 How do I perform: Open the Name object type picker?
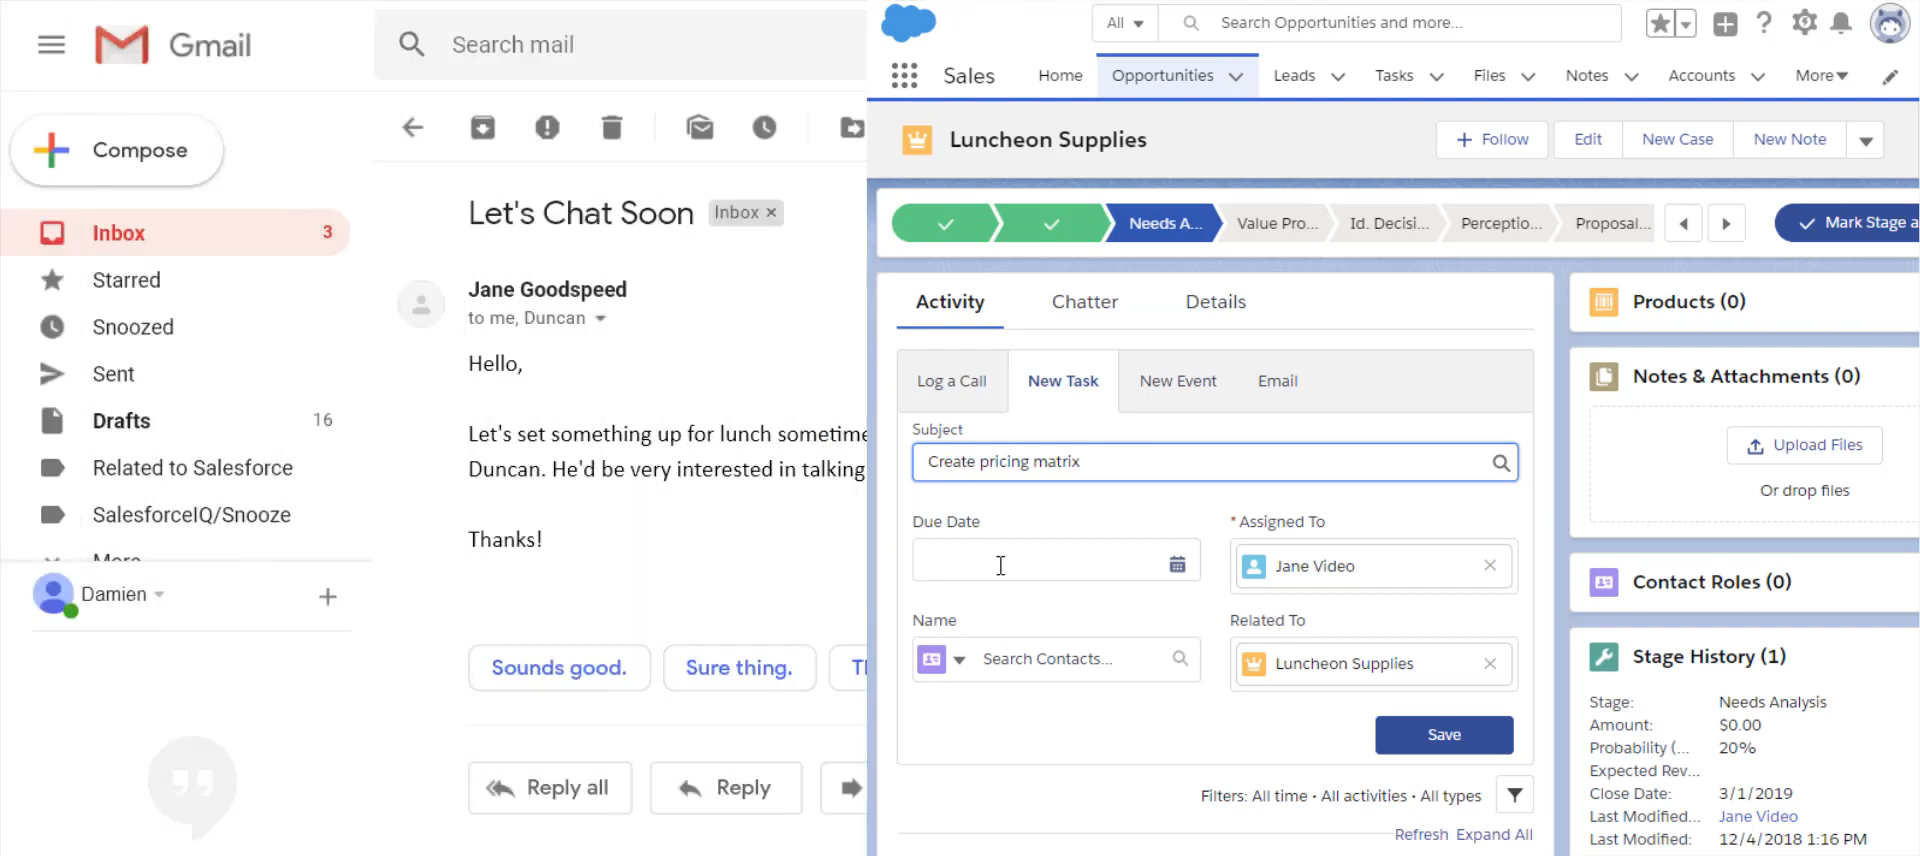click(943, 660)
